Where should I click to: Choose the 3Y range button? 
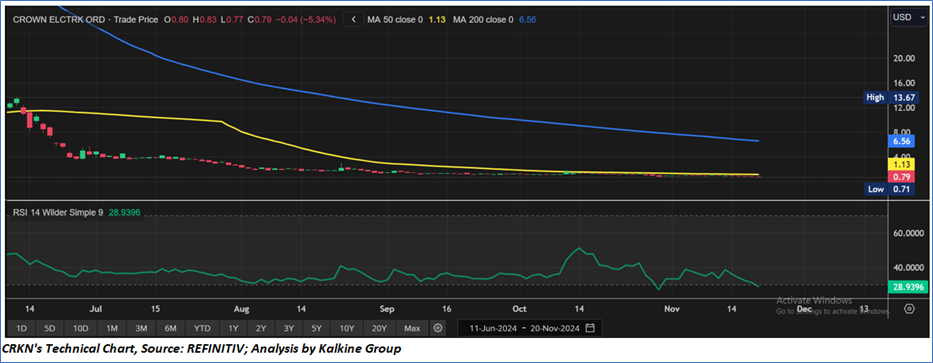(x=289, y=328)
